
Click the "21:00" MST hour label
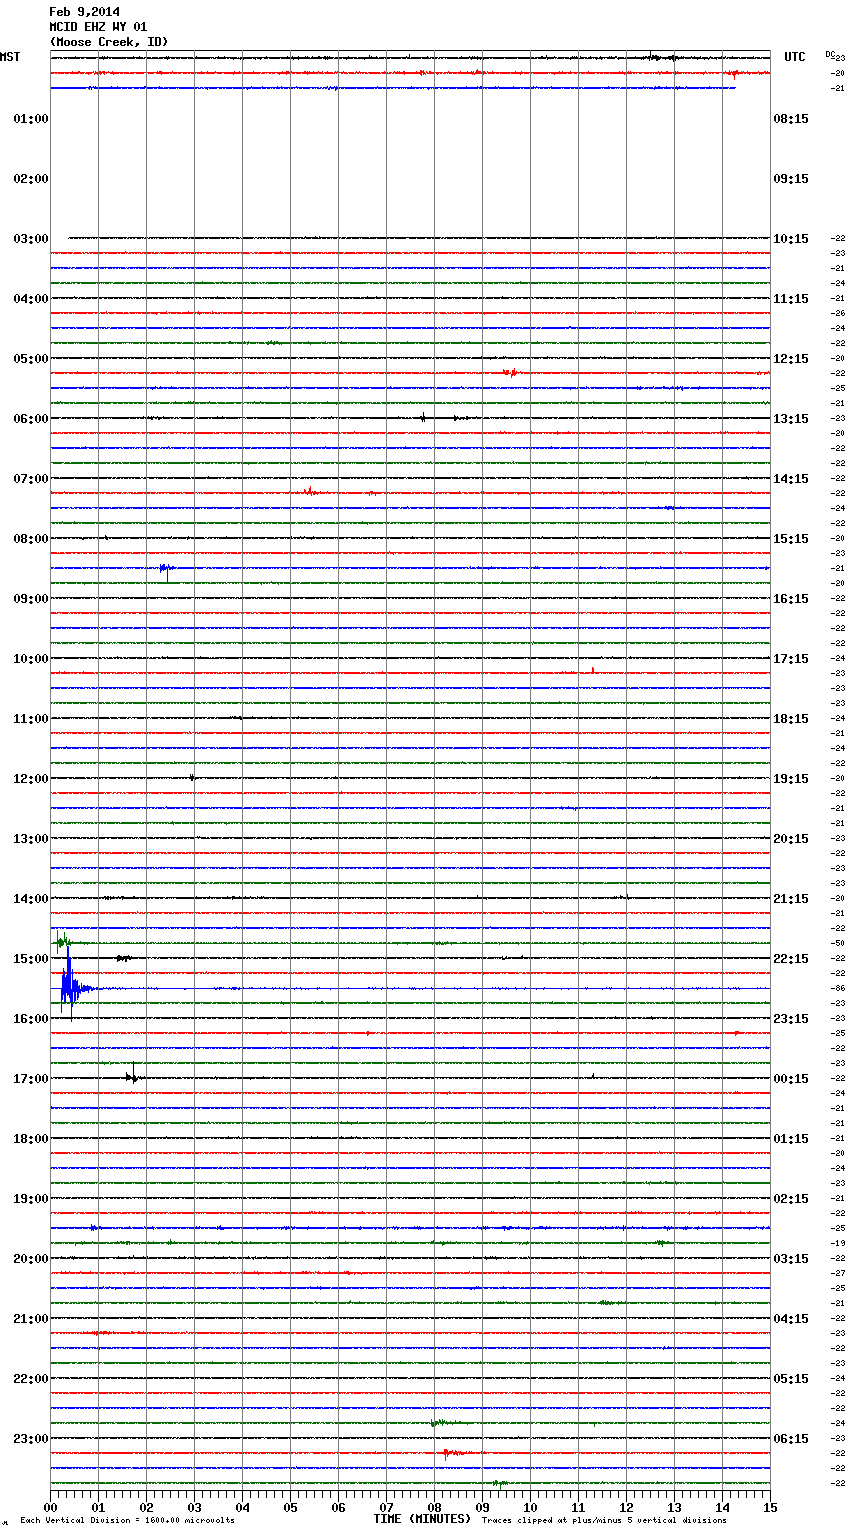pos(31,1319)
